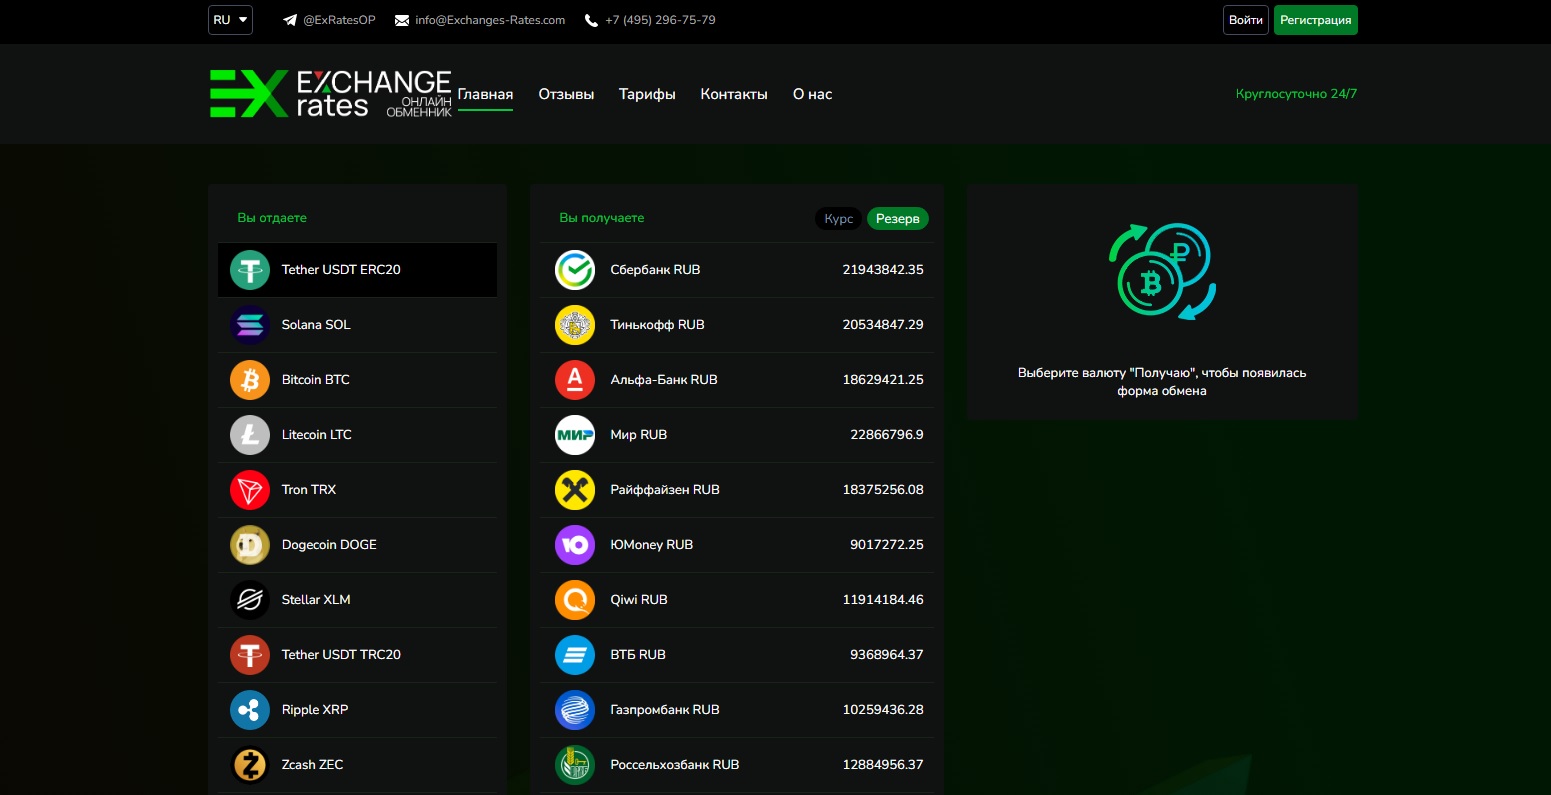Viewport: 1551px width, 795px height.
Task: Click the Райффайзен yellow logo icon
Action: [575, 490]
